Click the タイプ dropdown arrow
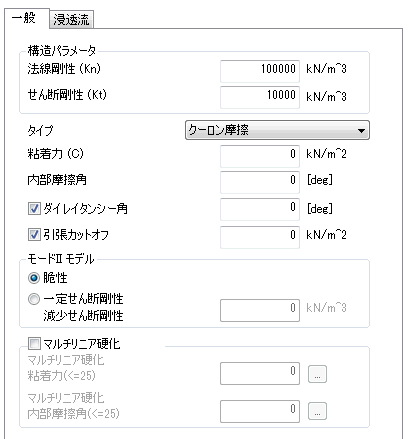Viewport: 409px width, 439px height. (361, 130)
